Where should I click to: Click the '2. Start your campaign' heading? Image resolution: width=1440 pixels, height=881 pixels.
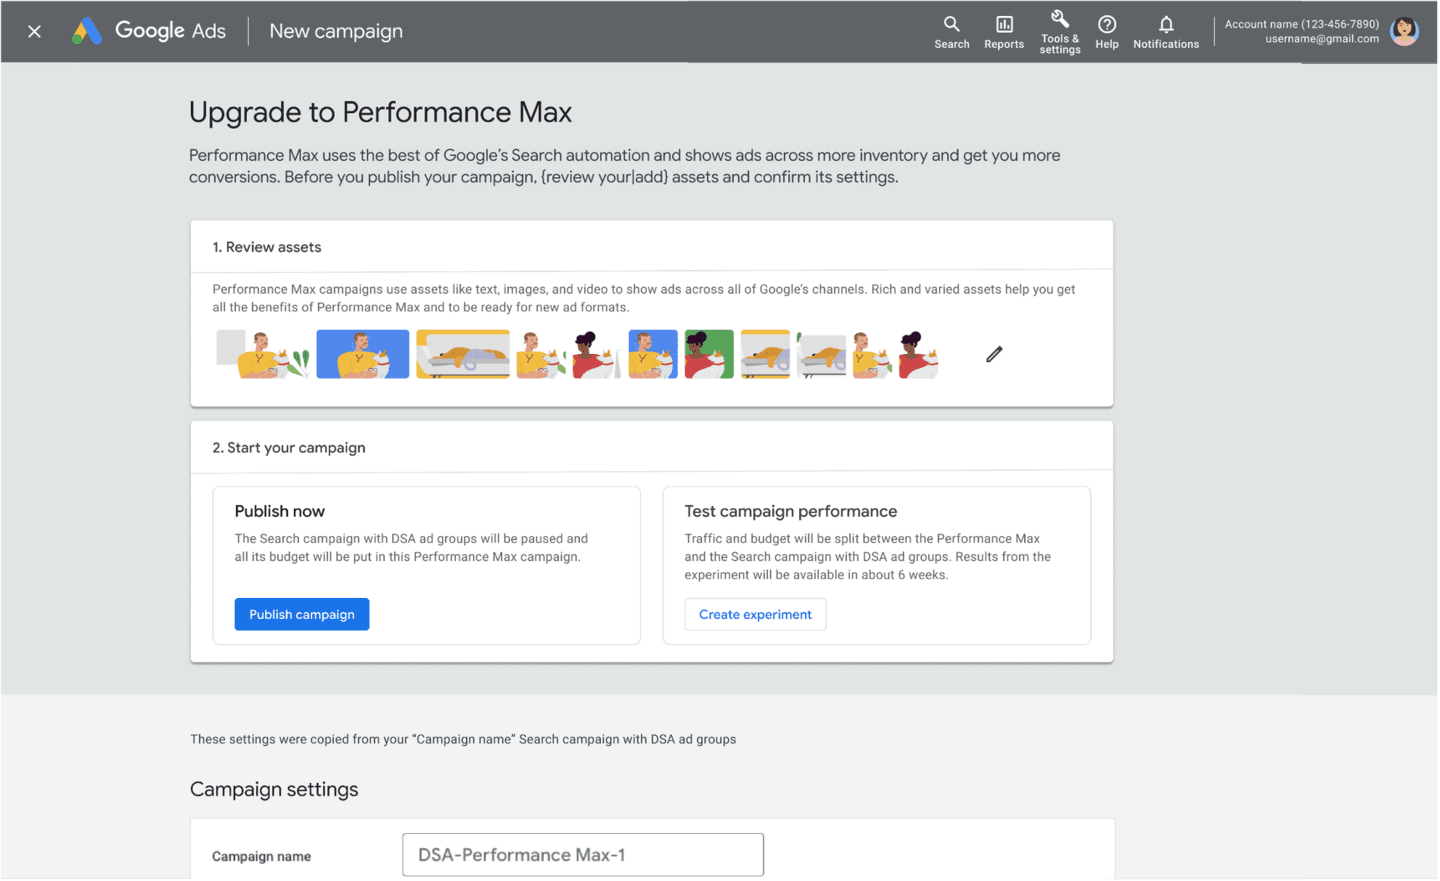pyautogui.click(x=289, y=448)
